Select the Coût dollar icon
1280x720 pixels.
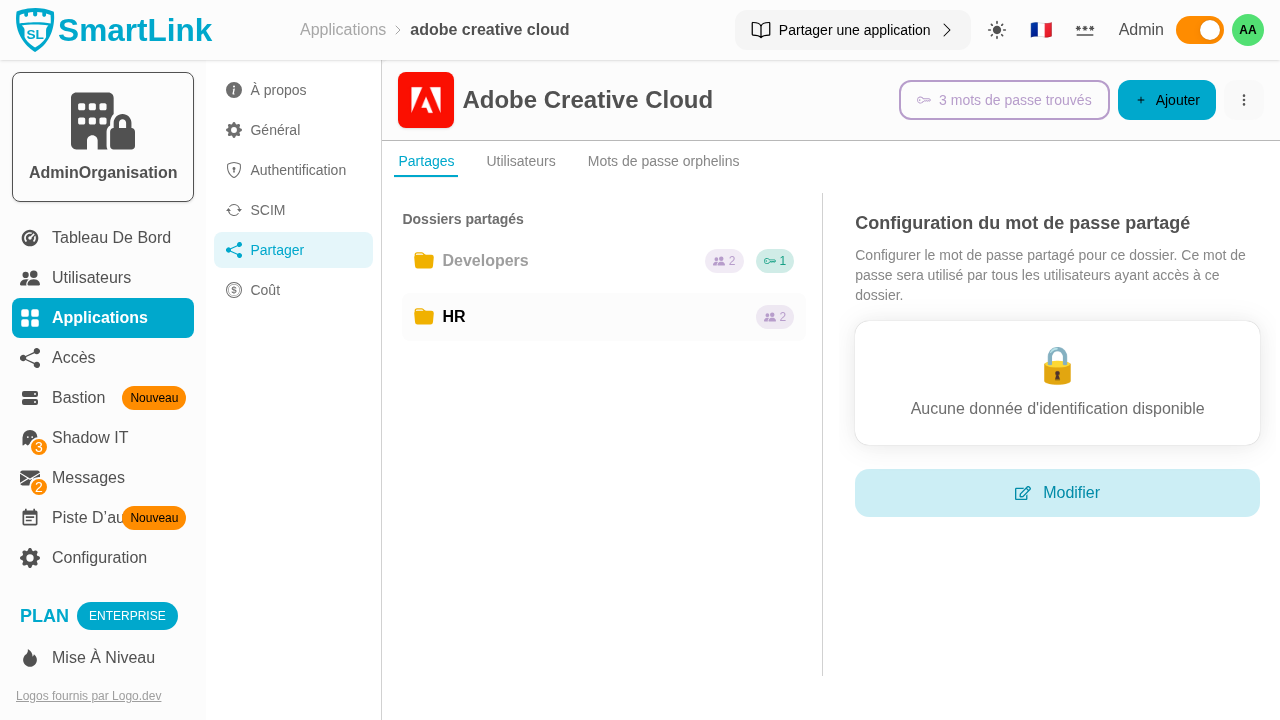point(233,290)
